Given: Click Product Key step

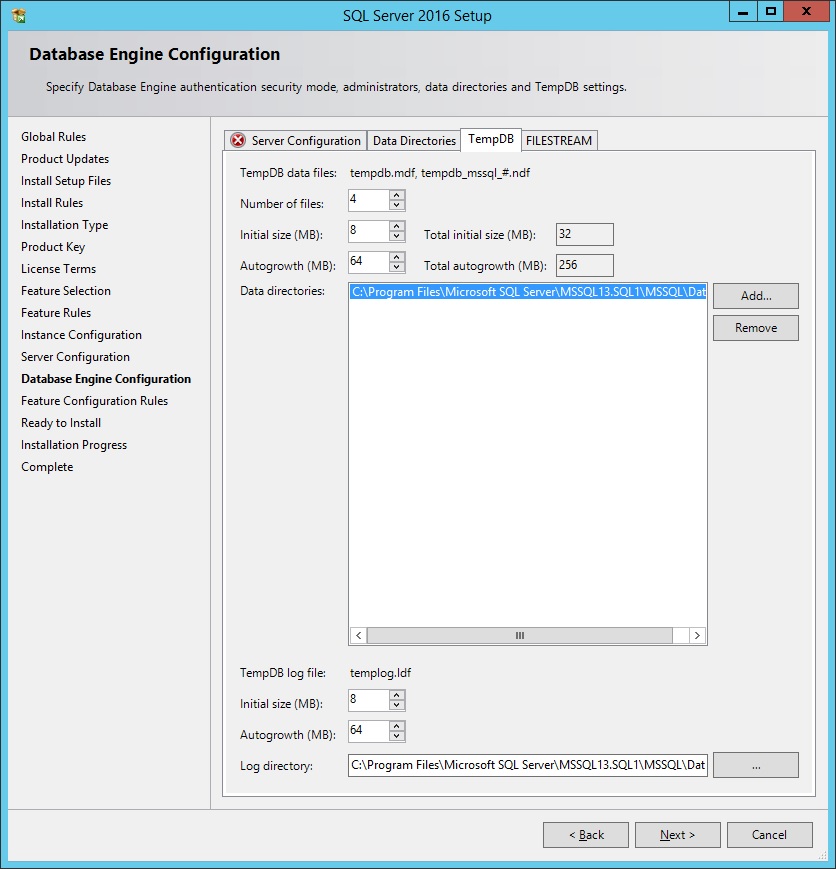Looking at the screenshot, I should click(x=53, y=247).
